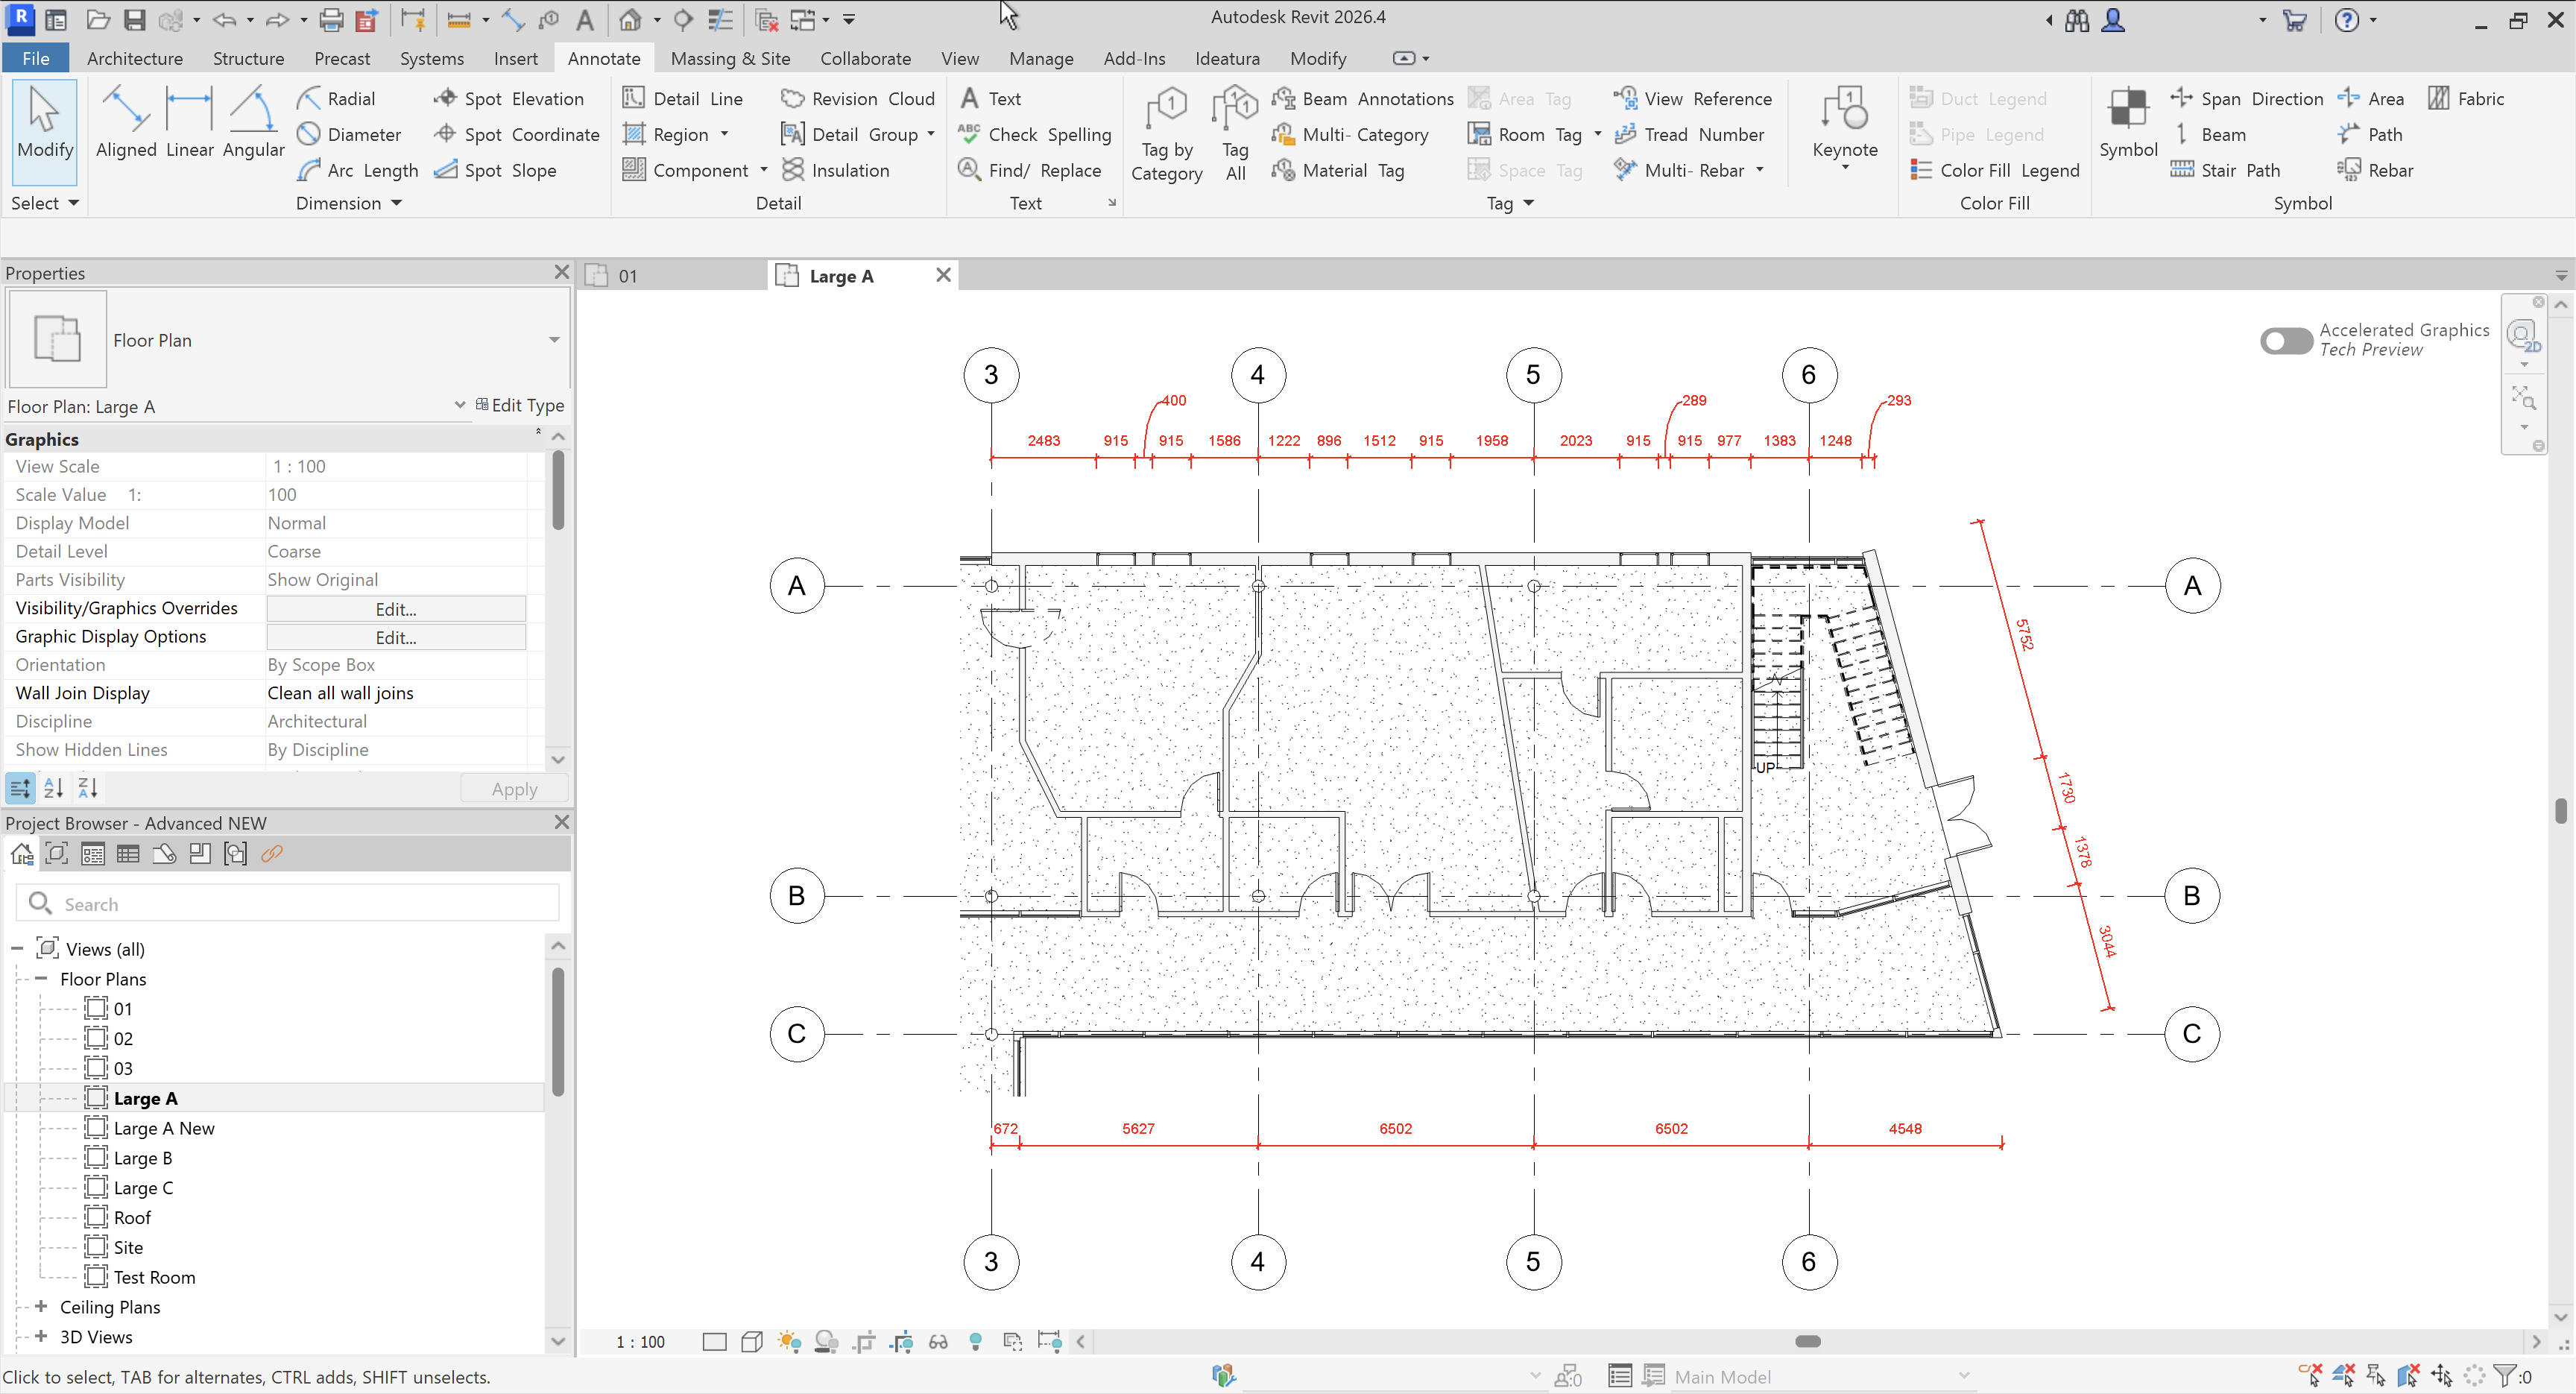Click the 1 : 100 view scale button

(640, 1341)
